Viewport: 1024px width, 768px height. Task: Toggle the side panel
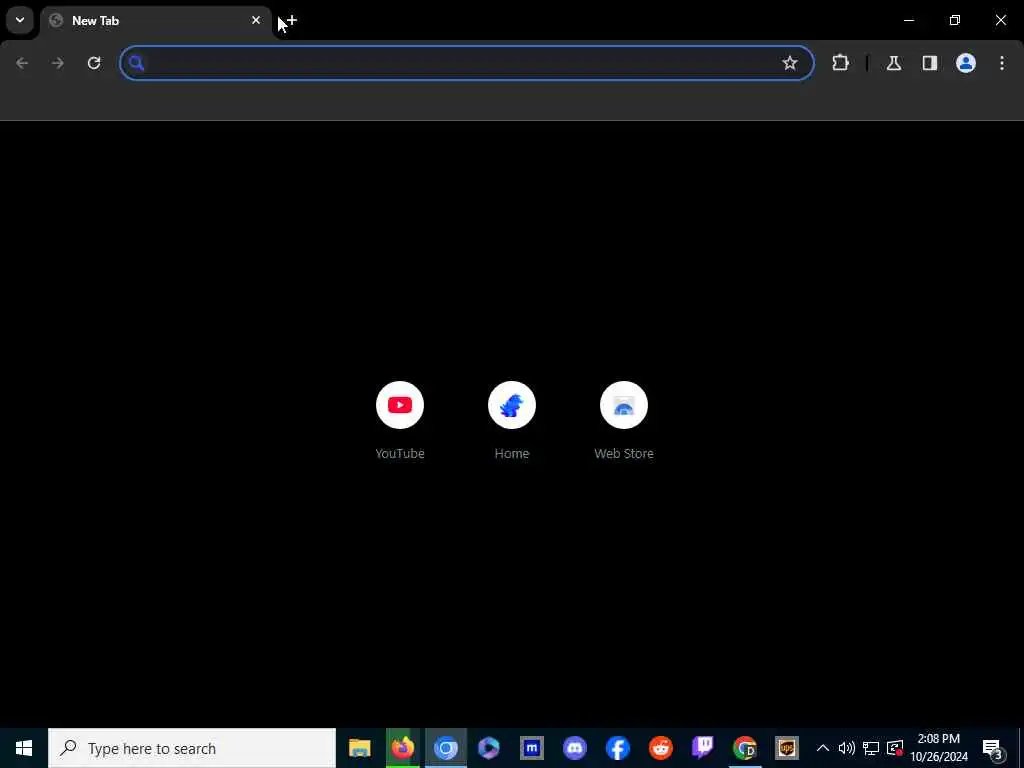[929, 63]
